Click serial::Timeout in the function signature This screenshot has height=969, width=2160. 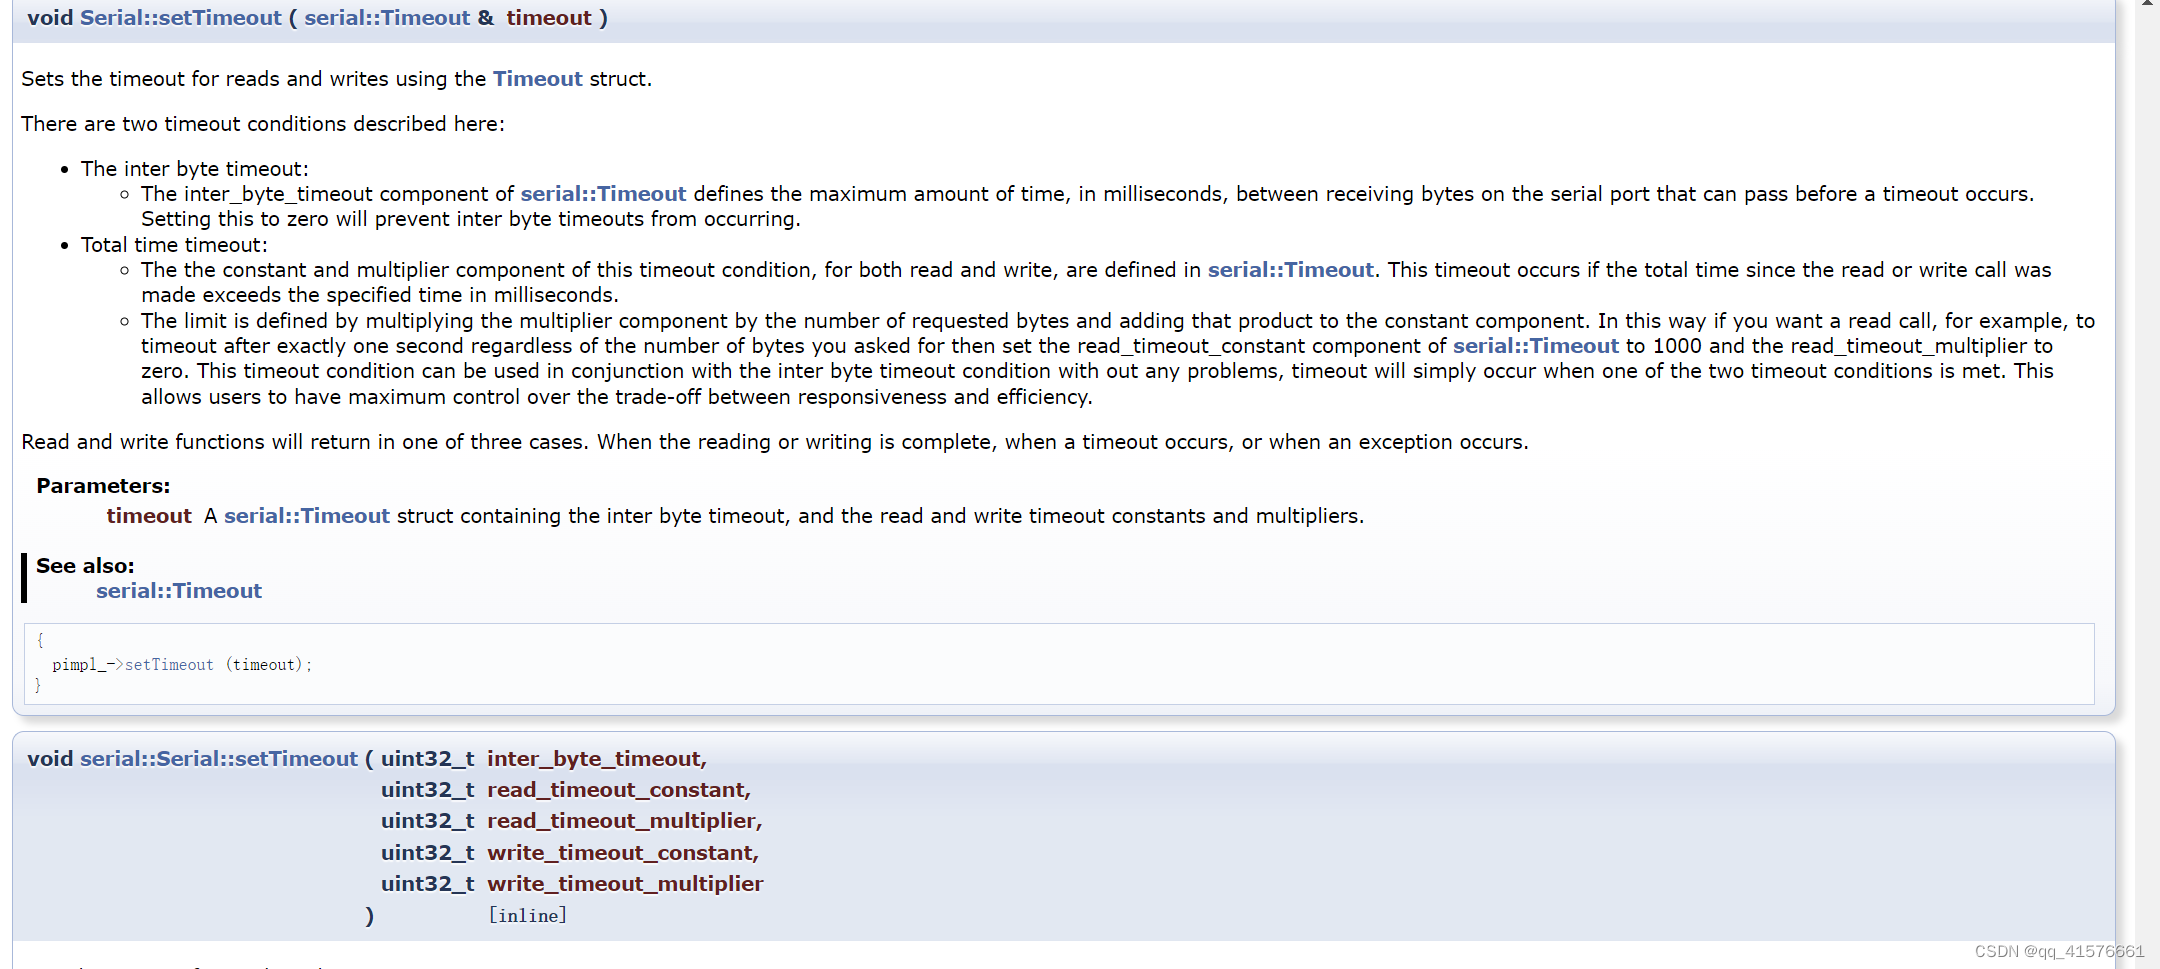[387, 17]
